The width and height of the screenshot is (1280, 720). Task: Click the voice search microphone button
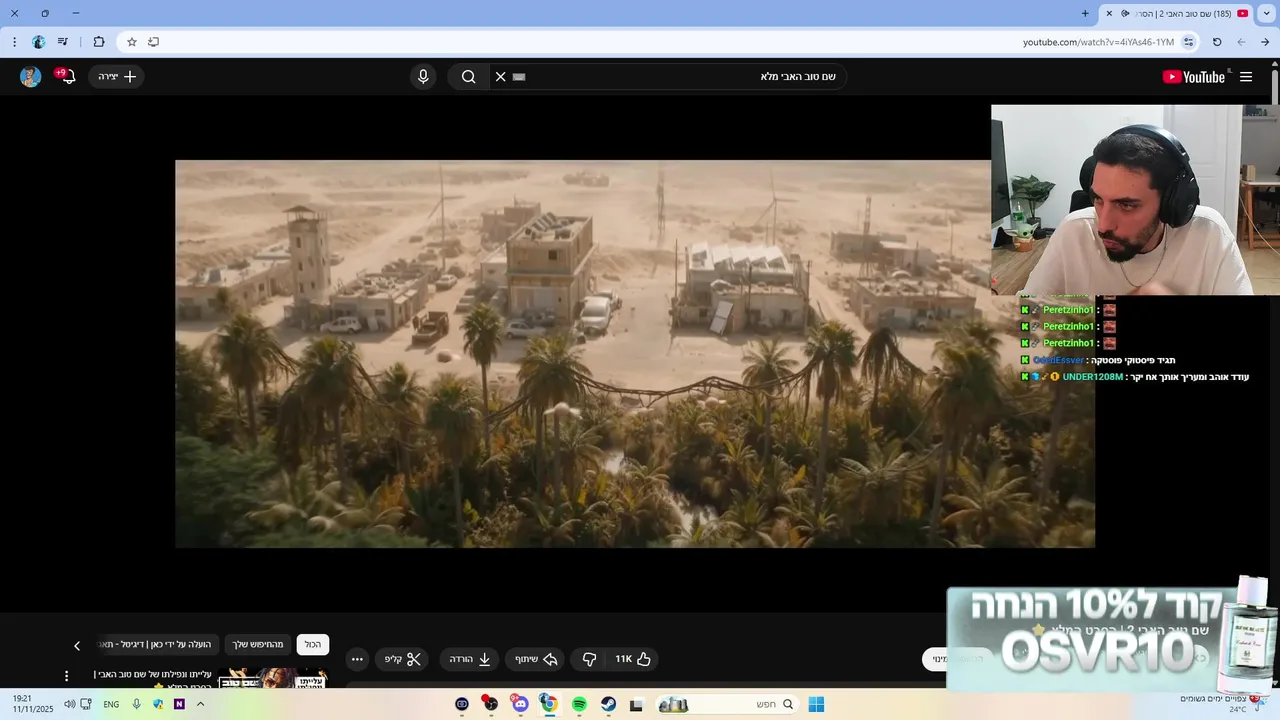pyautogui.click(x=423, y=77)
